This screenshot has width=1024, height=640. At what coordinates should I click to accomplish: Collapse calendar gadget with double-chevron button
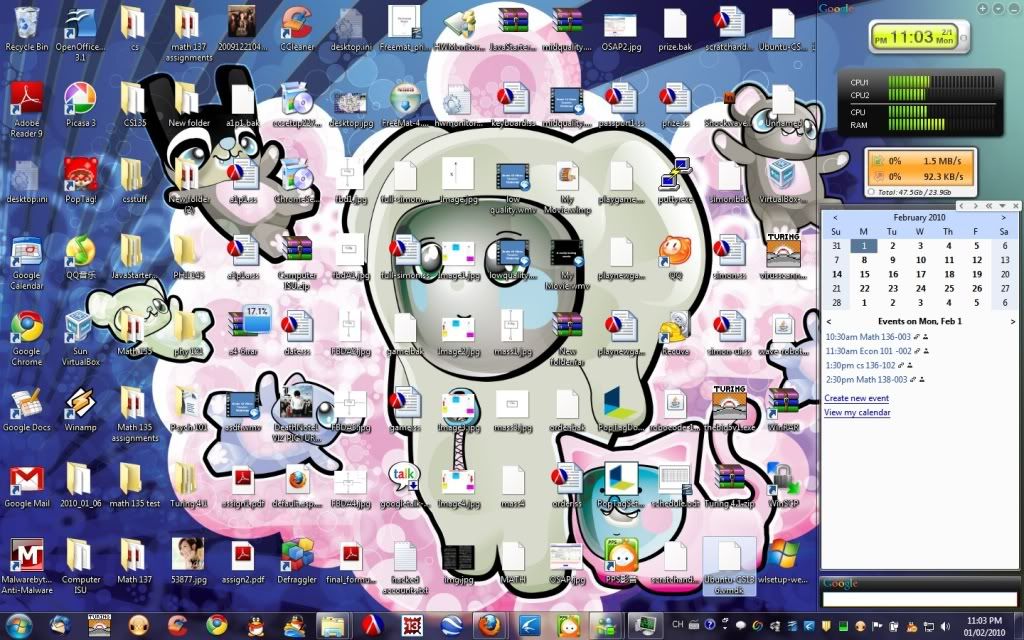tap(989, 206)
